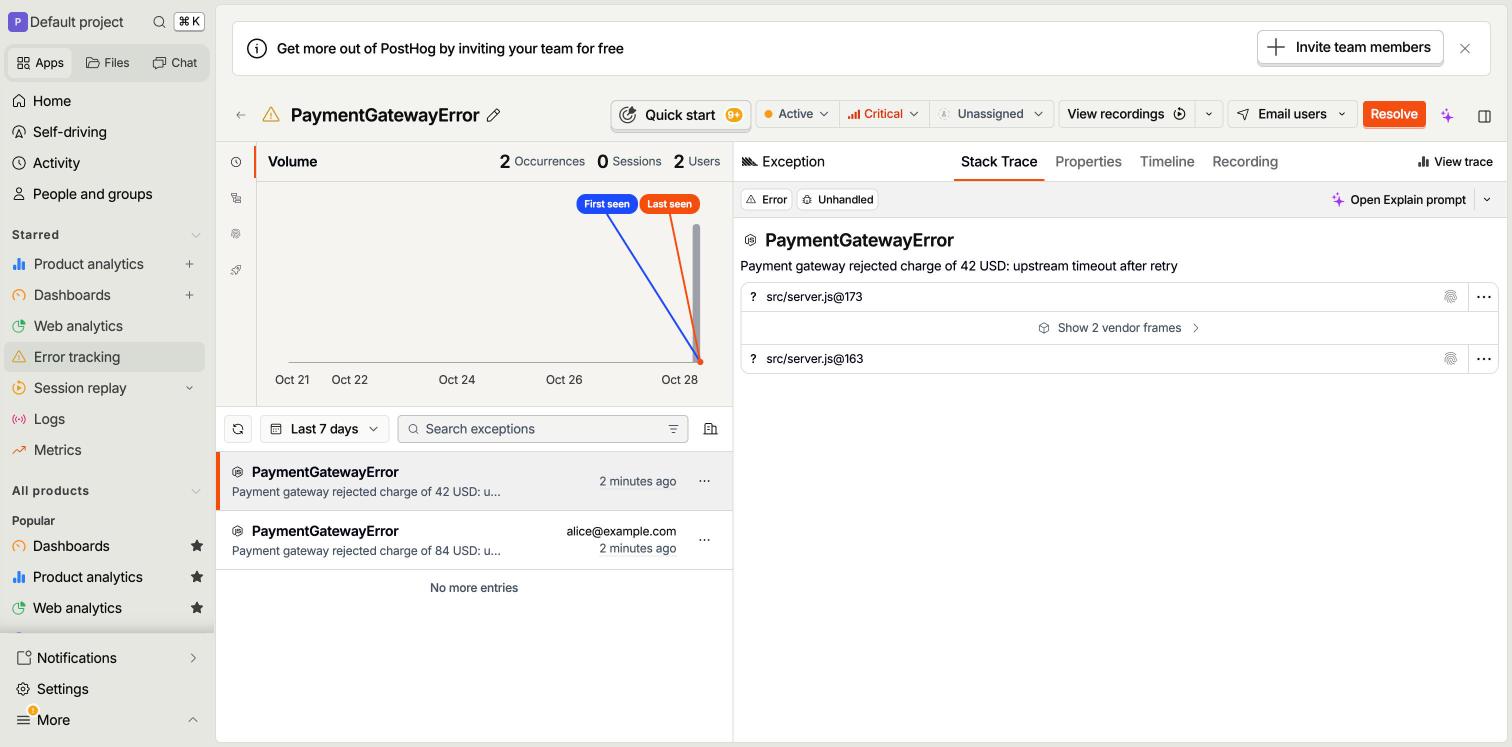The image size is (1512, 747).
Task: Click the View trace button
Action: pos(1455,162)
